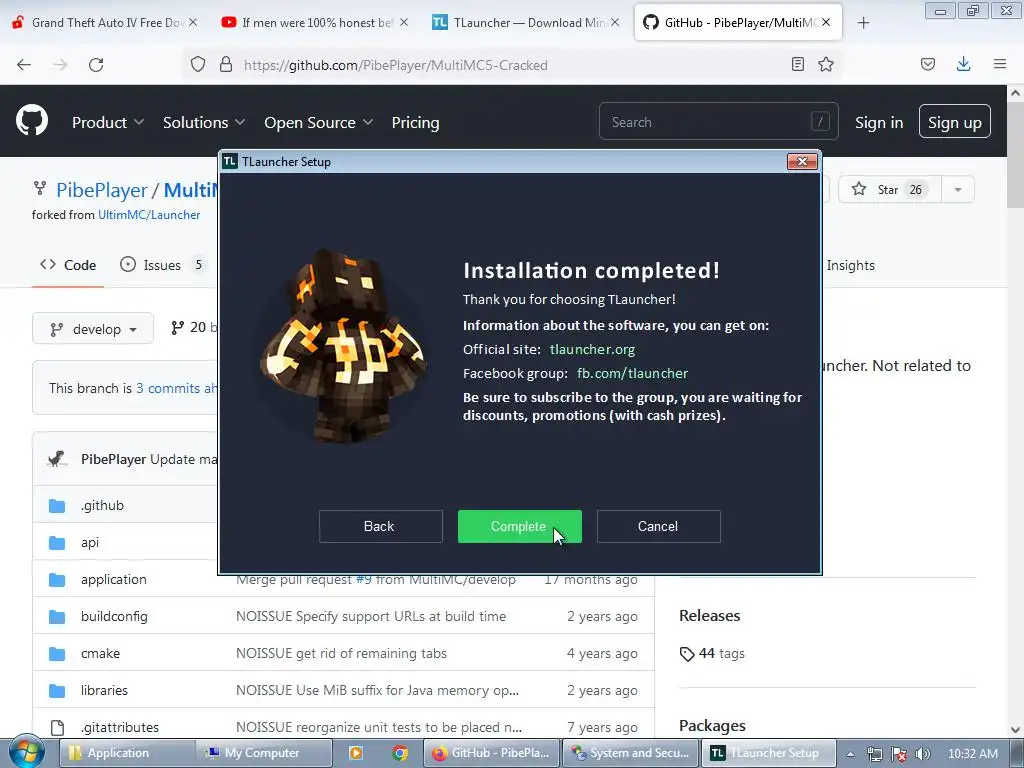
Task: Open the develop branch dropdown
Action: point(93,328)
